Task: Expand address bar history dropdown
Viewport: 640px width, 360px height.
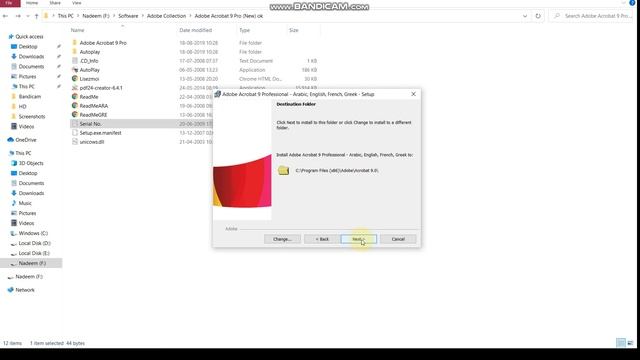Action: (x=525, y=16)
